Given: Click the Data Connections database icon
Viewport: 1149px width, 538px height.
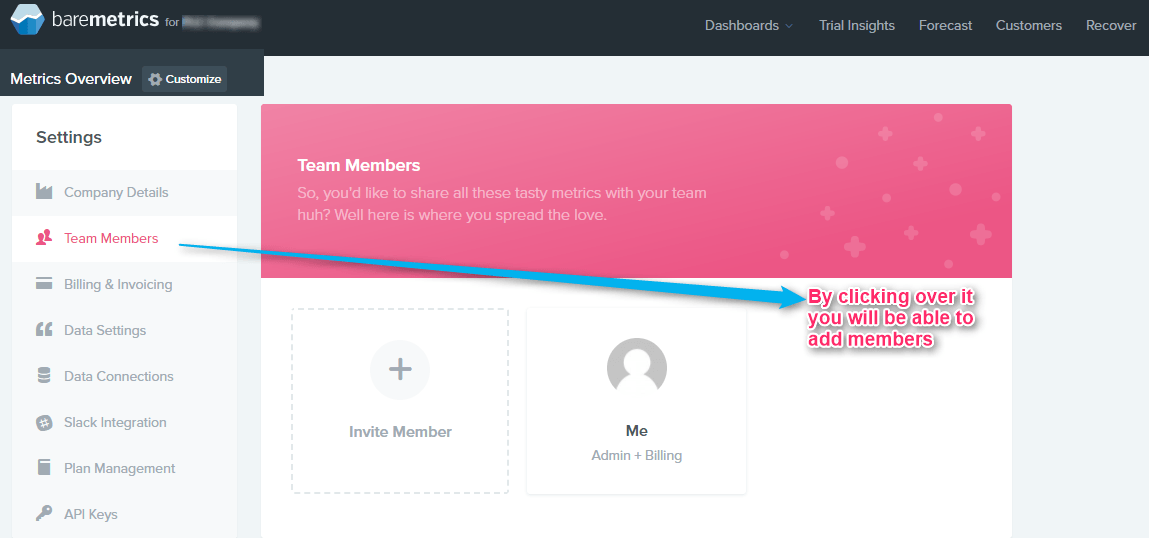Looking at the screenshot, I should (44, 376).
